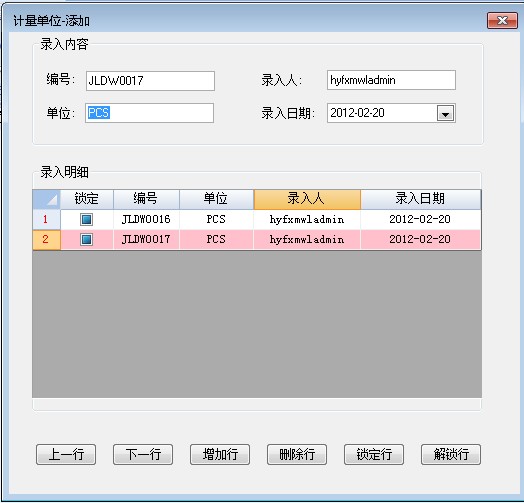Click the 编号 column header
Screen dimensions: 524x503
(146, 199)
